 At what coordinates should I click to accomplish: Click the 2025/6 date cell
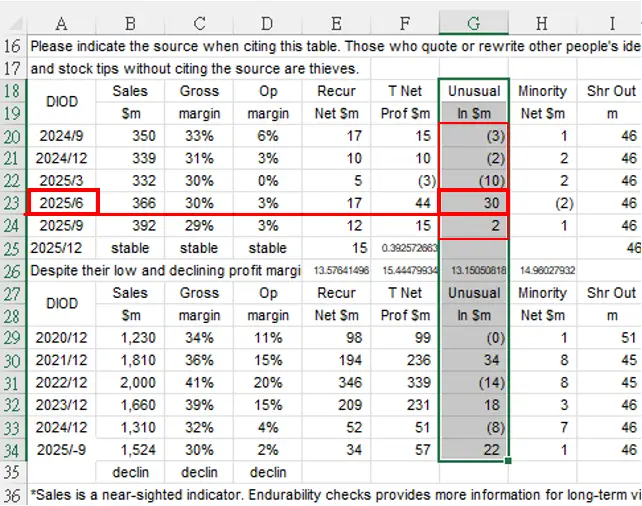62,202
